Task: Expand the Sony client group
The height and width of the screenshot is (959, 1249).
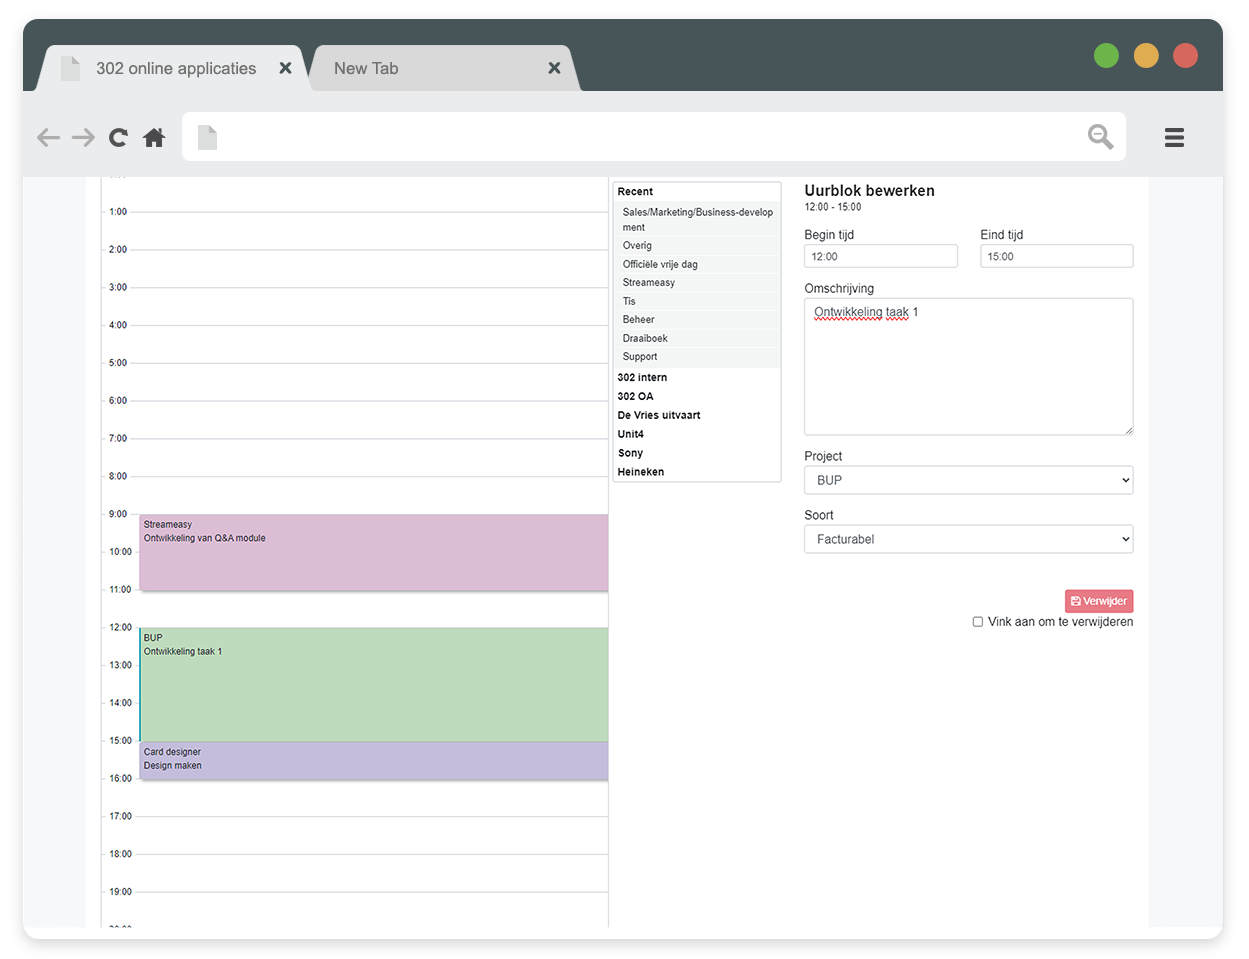Action: pyautogui.click(x=630, y=453)
